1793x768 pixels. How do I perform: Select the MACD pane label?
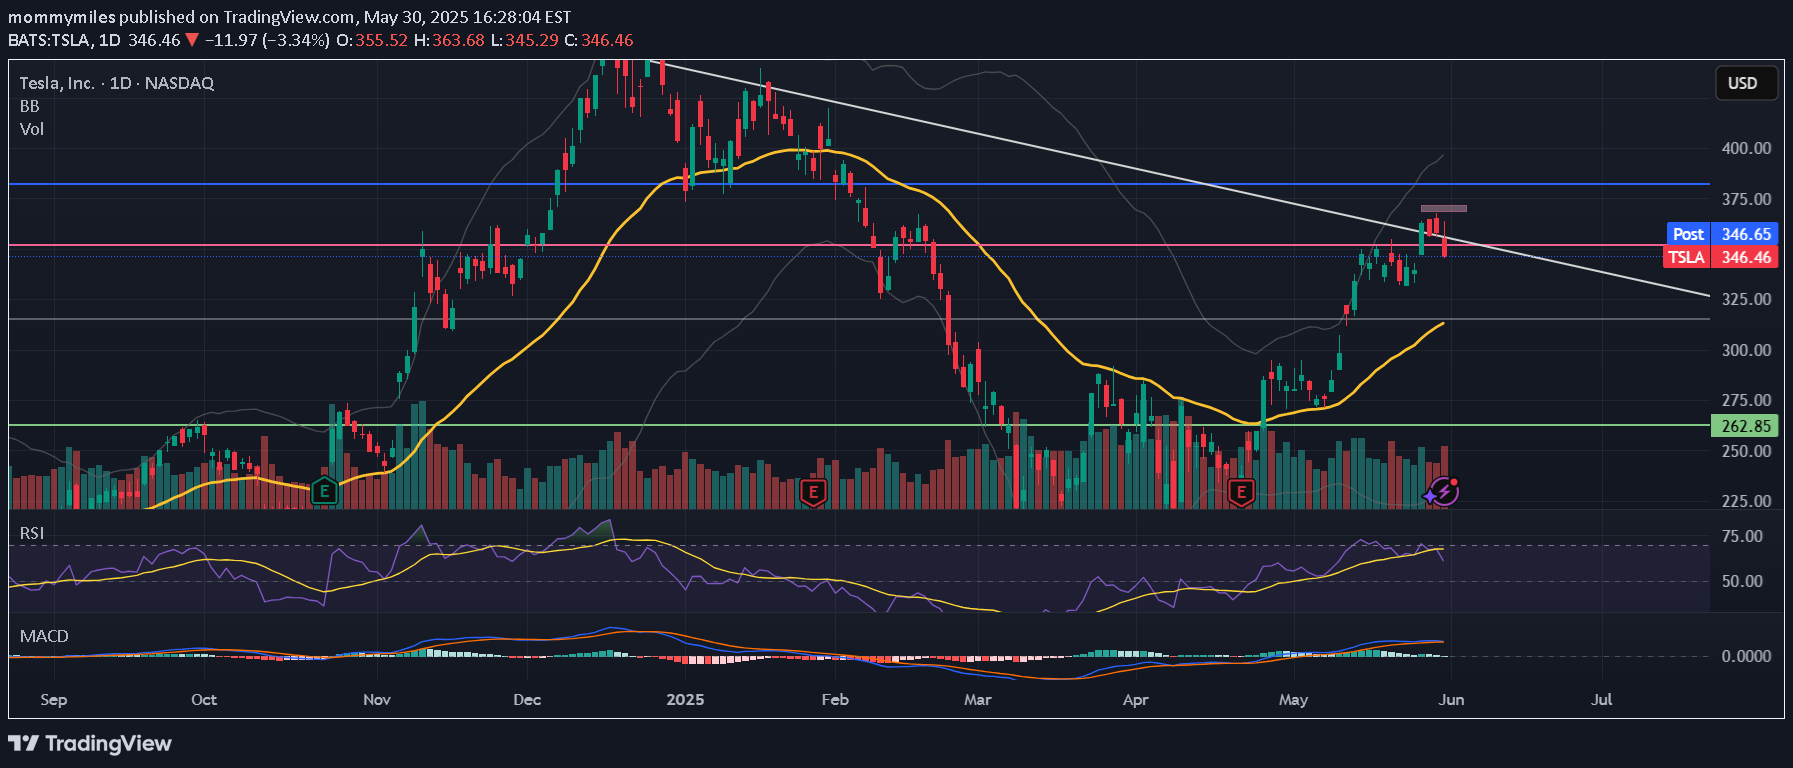[x=44, y=636]
